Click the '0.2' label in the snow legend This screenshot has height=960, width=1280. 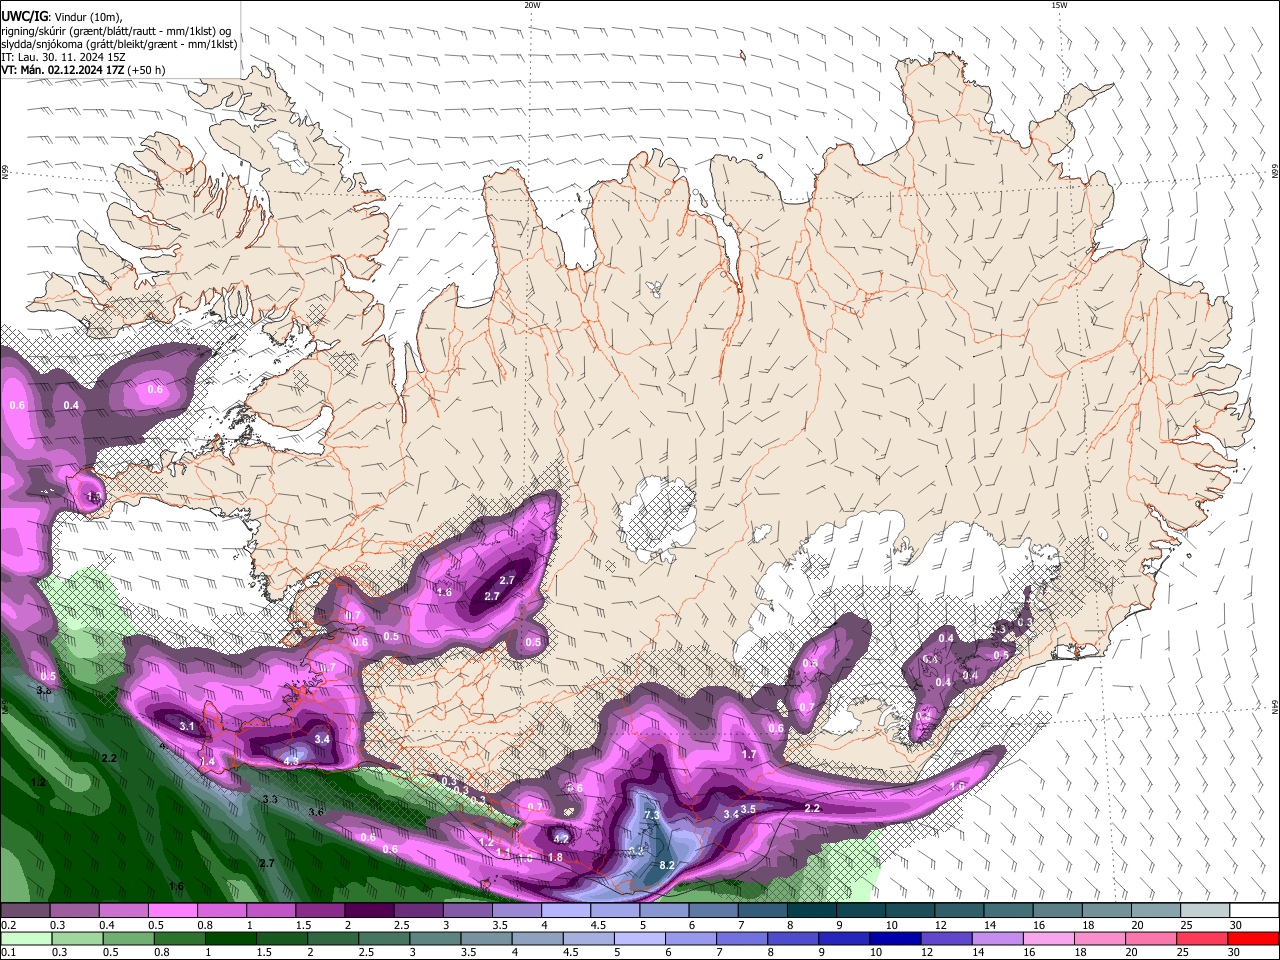[8, 925]
